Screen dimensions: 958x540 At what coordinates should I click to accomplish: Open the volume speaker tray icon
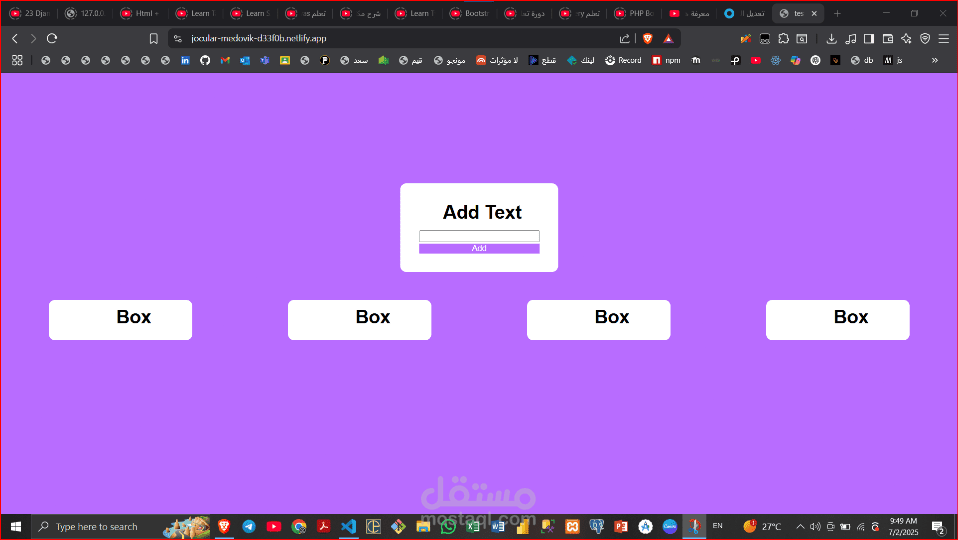coord(815,527)
